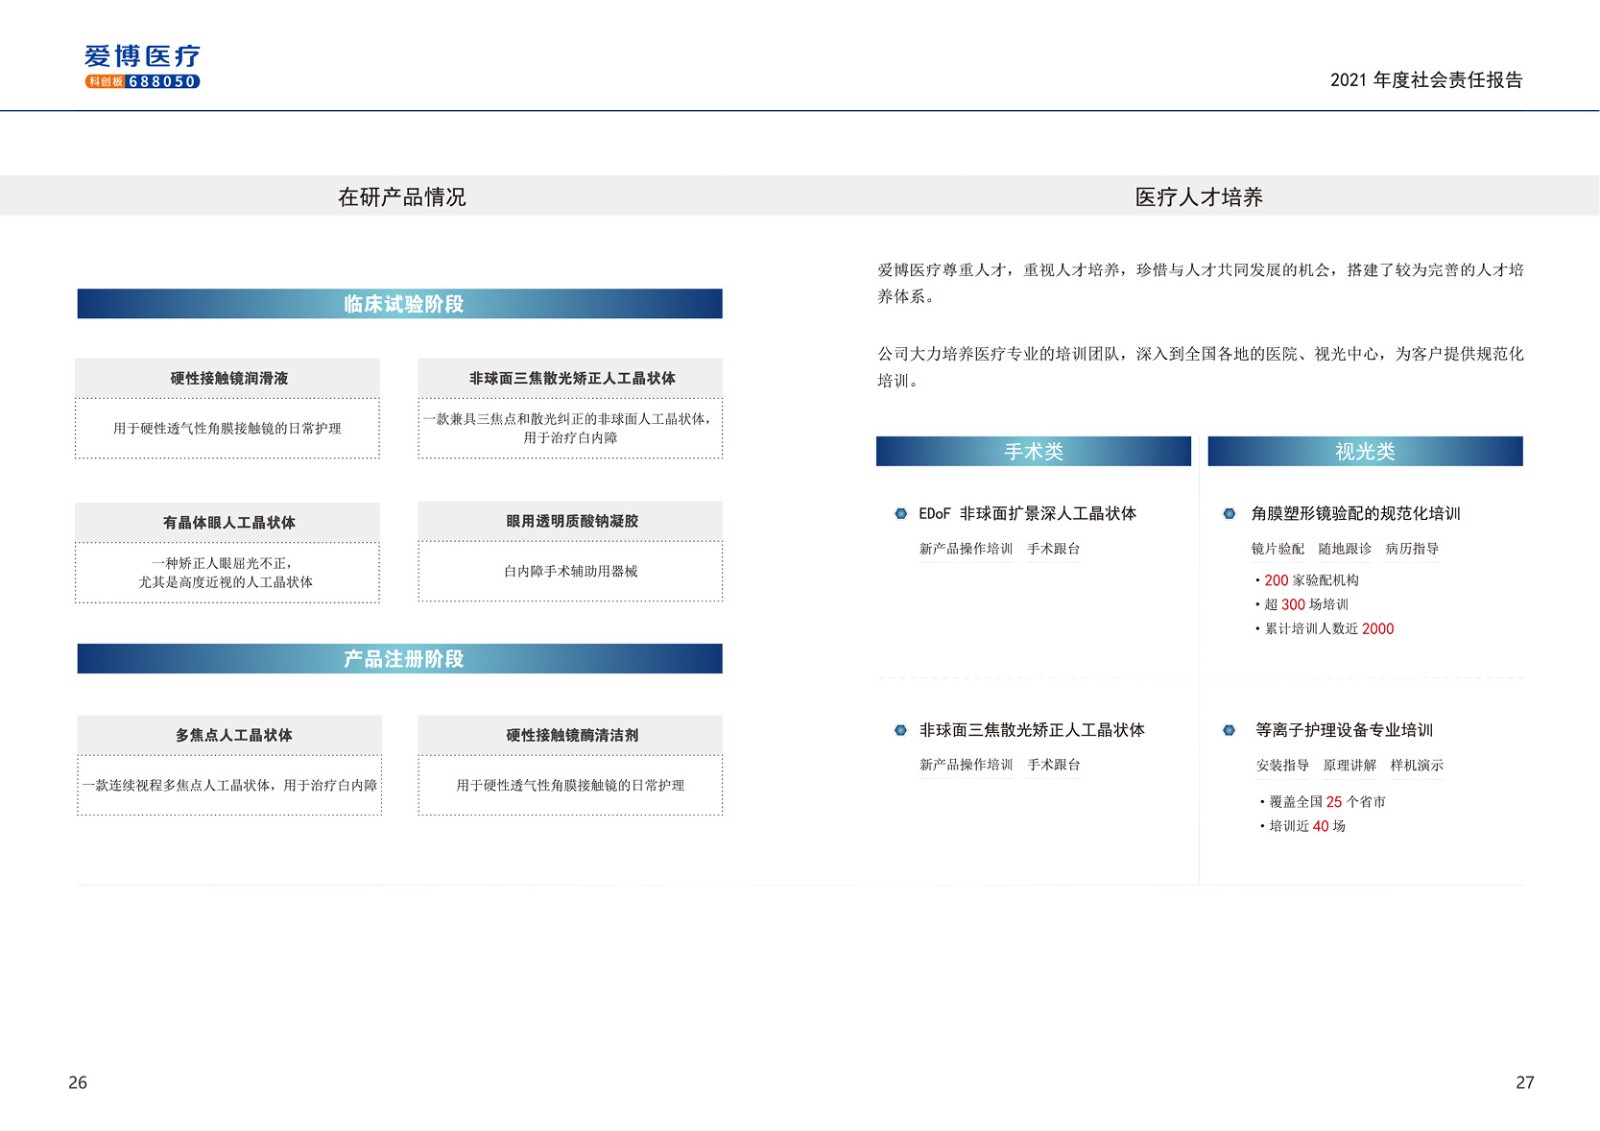Click the 镜片验配 underlined tag
This screenshot has width=1600, height=1131.
[1277, 549]
